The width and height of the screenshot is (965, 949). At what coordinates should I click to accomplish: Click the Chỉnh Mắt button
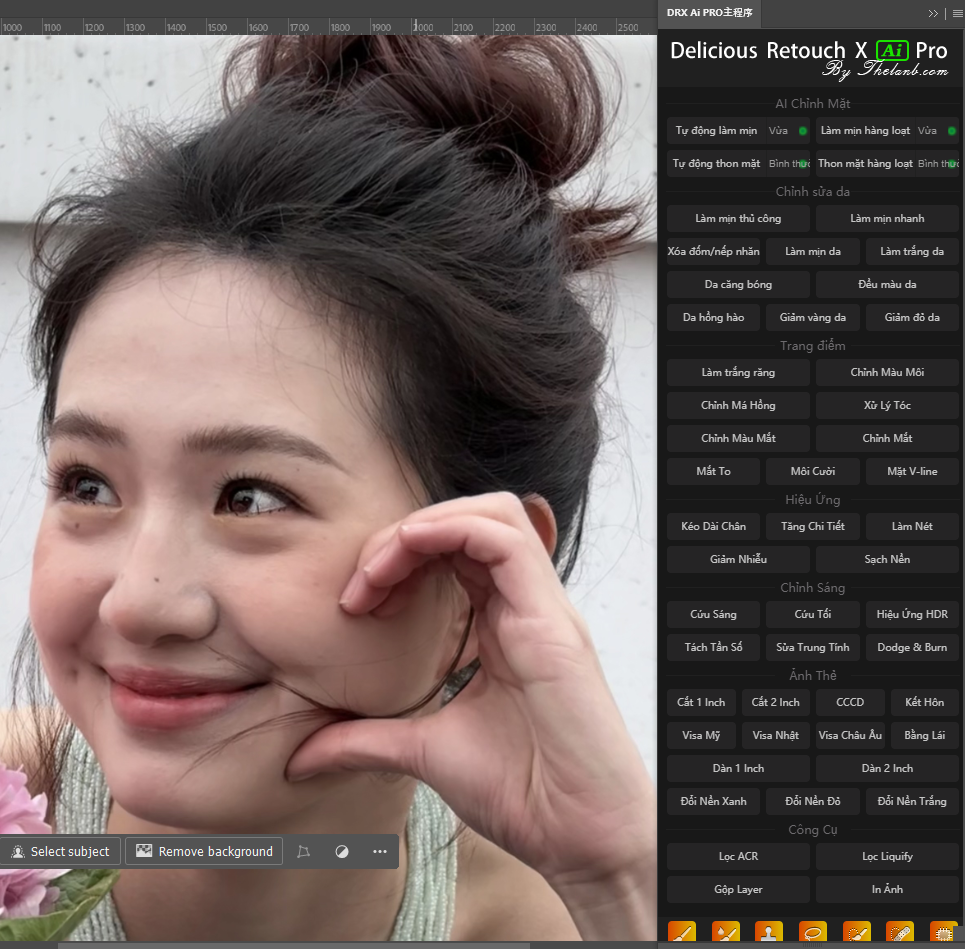(887, 438)
